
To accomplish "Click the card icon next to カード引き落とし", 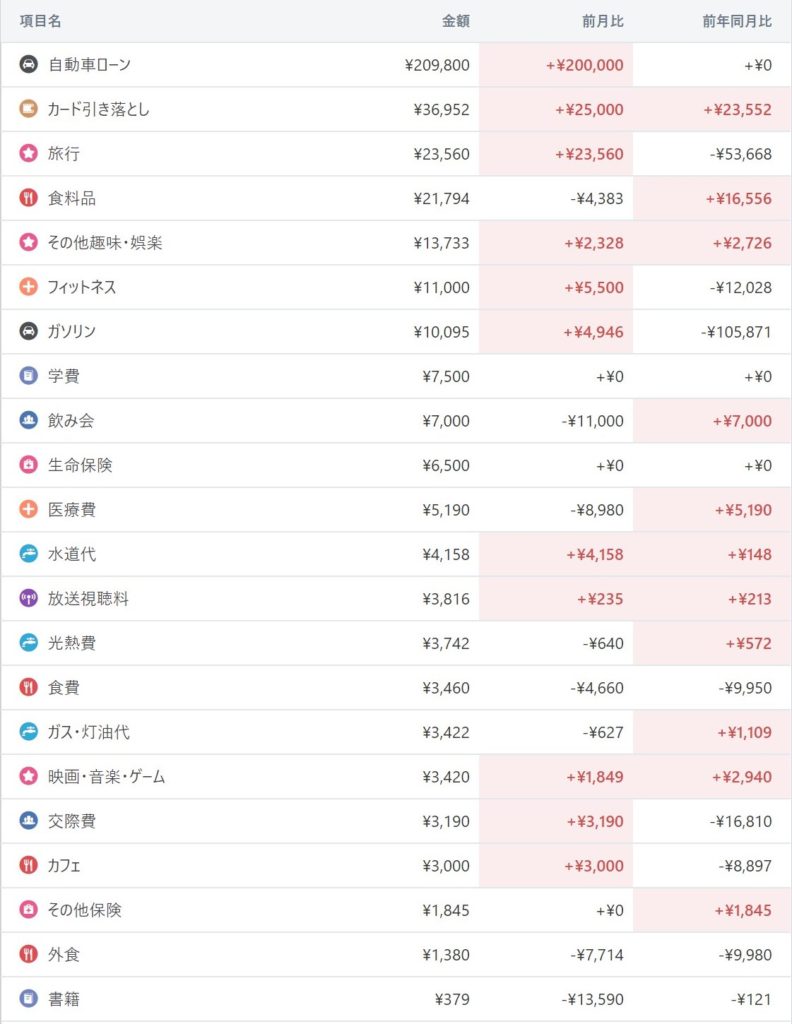I will click(x=28, y=109).
